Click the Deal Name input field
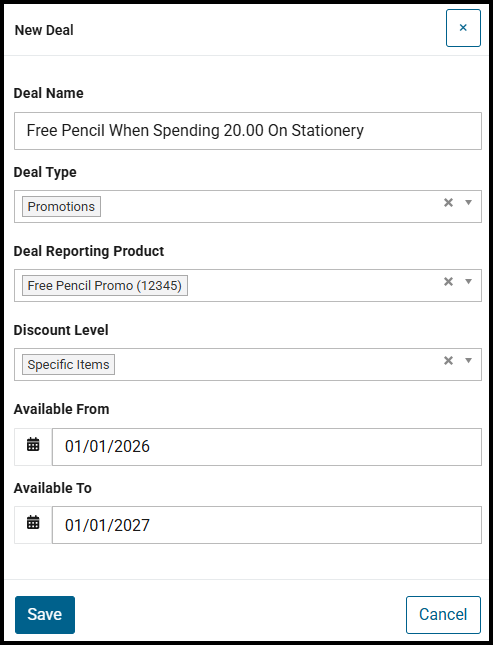This screenshot has width=493, height=645. (248, 131)
